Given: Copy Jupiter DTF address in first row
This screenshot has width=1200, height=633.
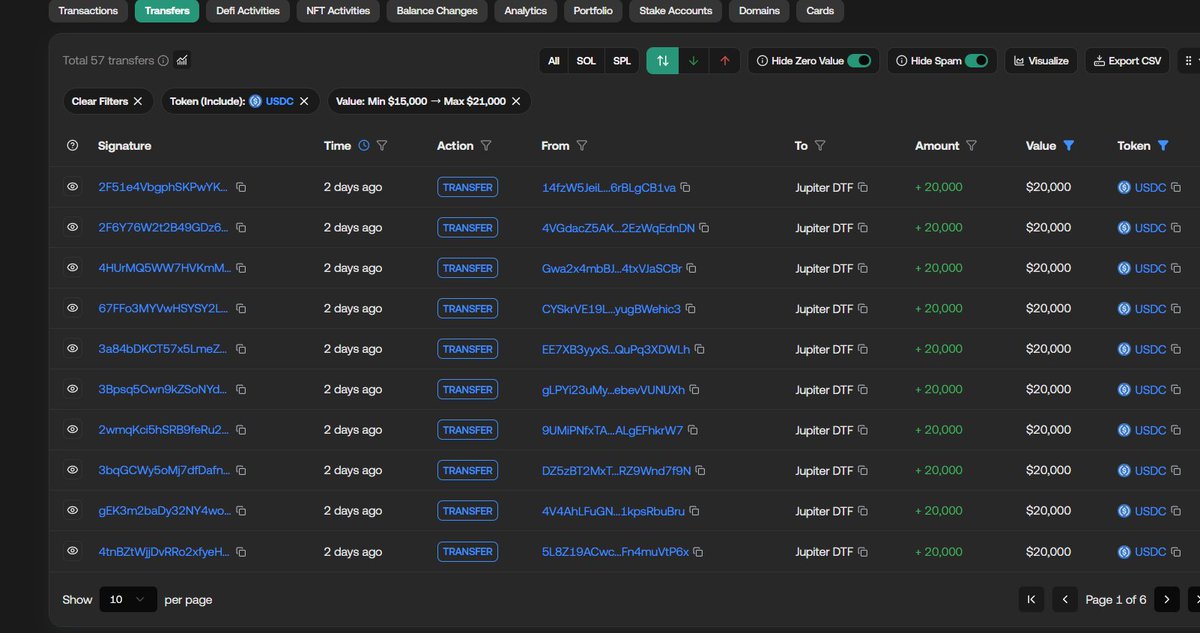Looking at the screenshot, I should point(863,187).
